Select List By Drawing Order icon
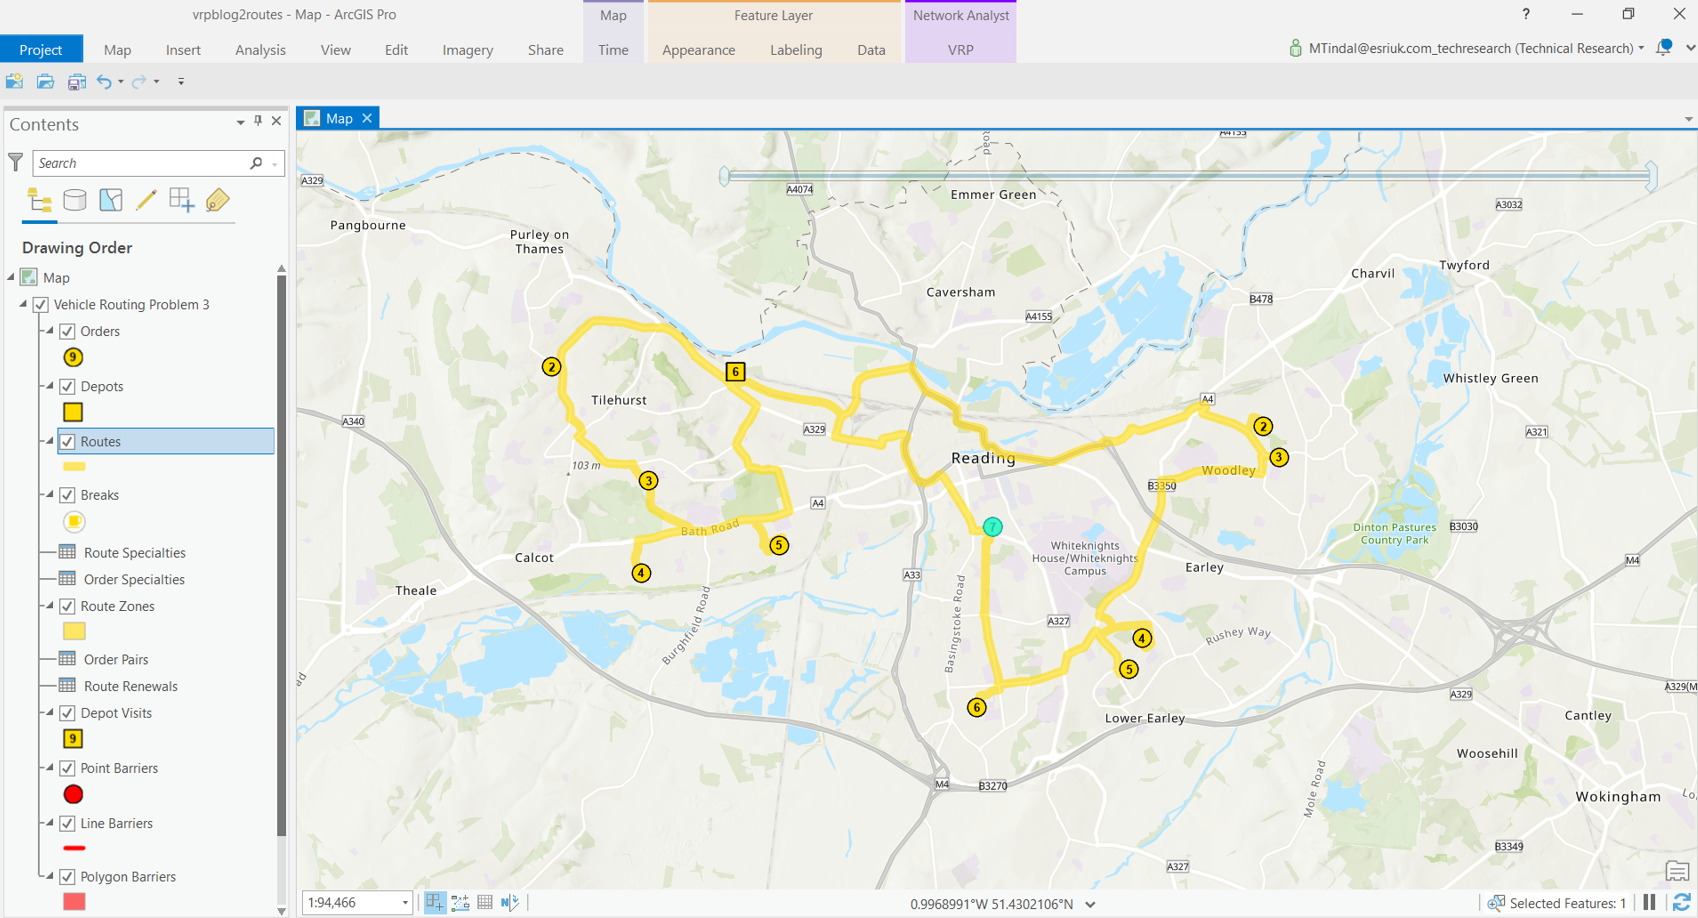The height and width of the screenshot is (918, 1698). click(x=40, y=201)
